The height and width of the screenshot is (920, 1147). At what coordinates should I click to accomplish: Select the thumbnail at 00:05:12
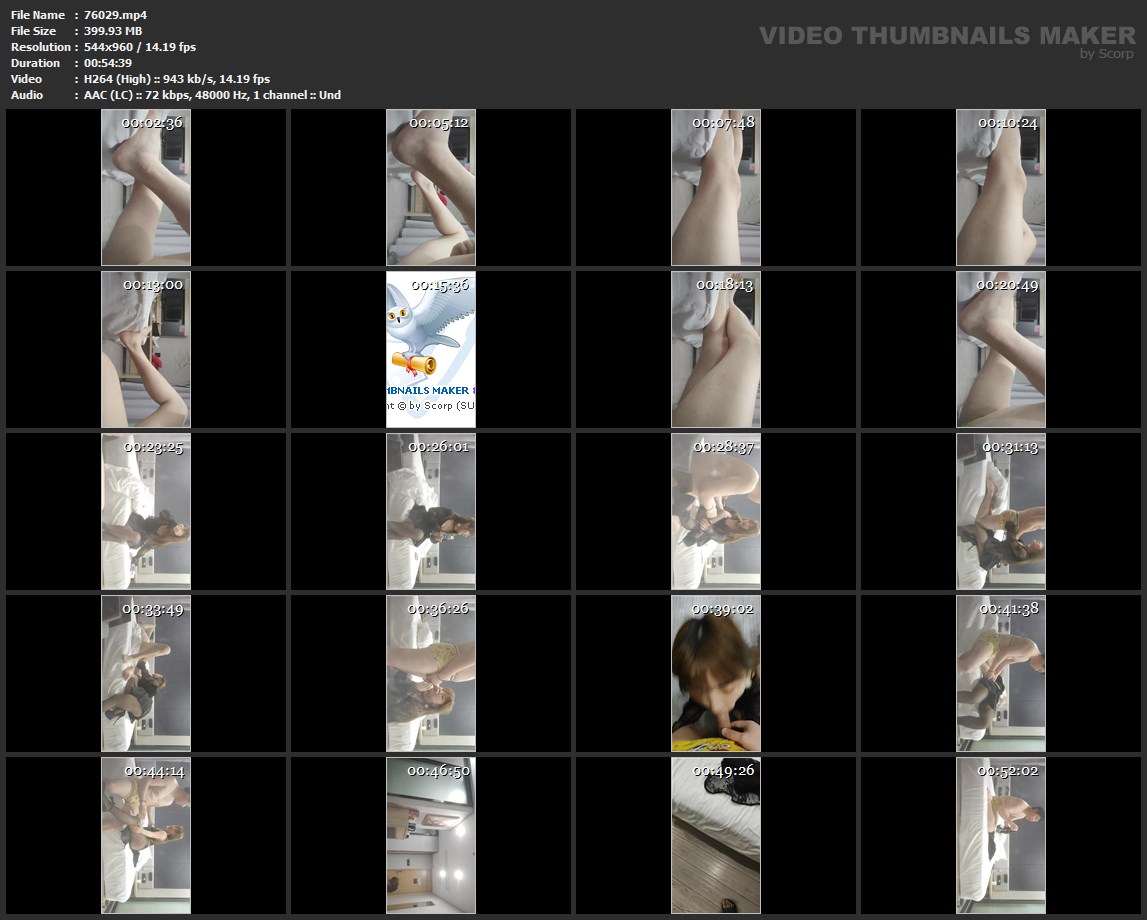click(431, 187)
